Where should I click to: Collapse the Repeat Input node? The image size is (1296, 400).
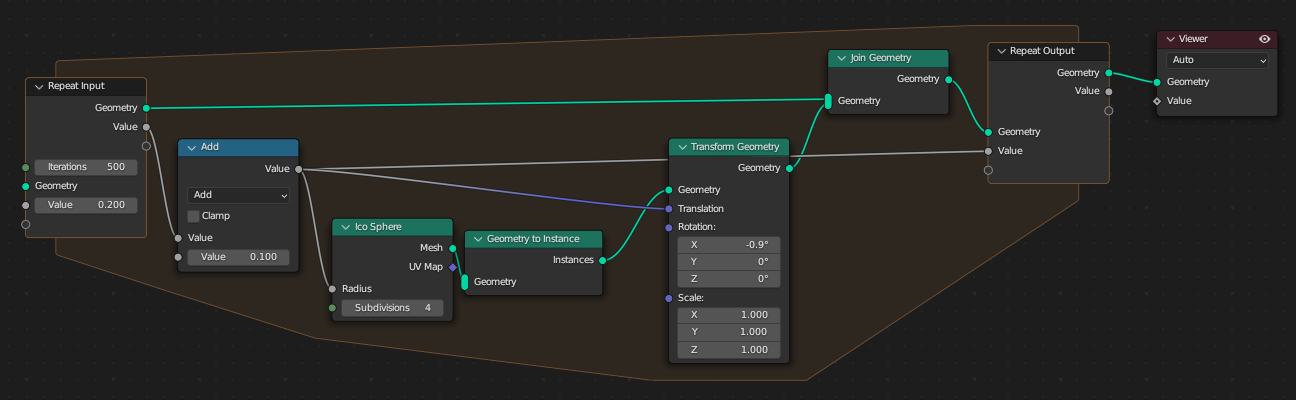tap(39, 86)
